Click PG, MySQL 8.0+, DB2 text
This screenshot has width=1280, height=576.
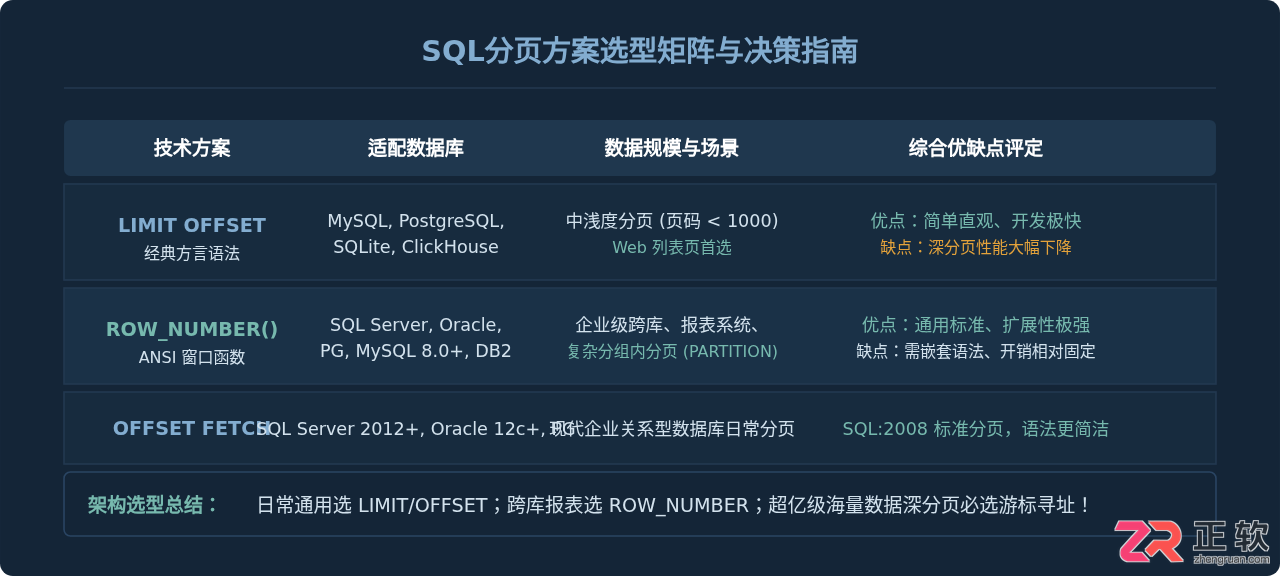[416, 351]
